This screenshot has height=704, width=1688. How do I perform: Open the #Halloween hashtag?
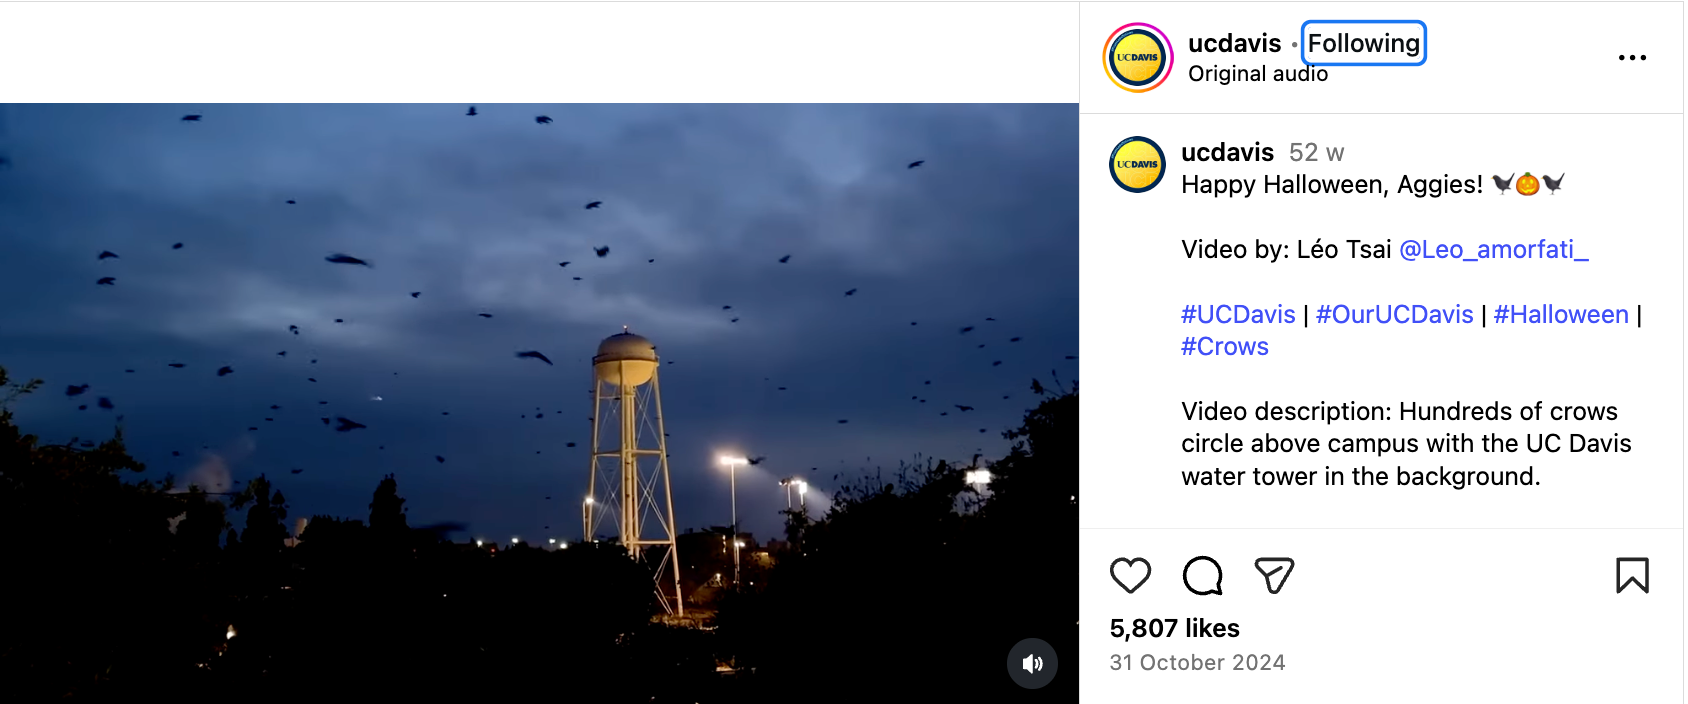pyautogui.click(x=1560, y=314)
